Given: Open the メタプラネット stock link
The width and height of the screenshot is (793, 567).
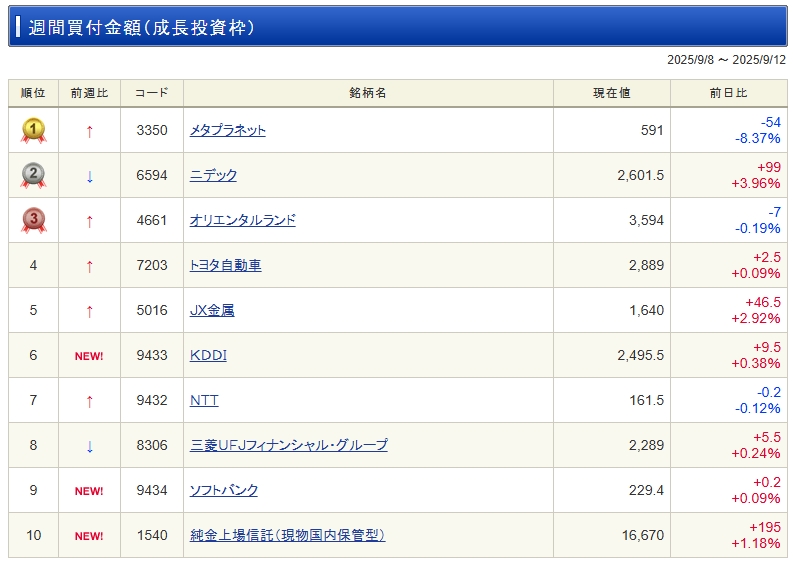Looking at the screenshot, I should tap(228, 130).
